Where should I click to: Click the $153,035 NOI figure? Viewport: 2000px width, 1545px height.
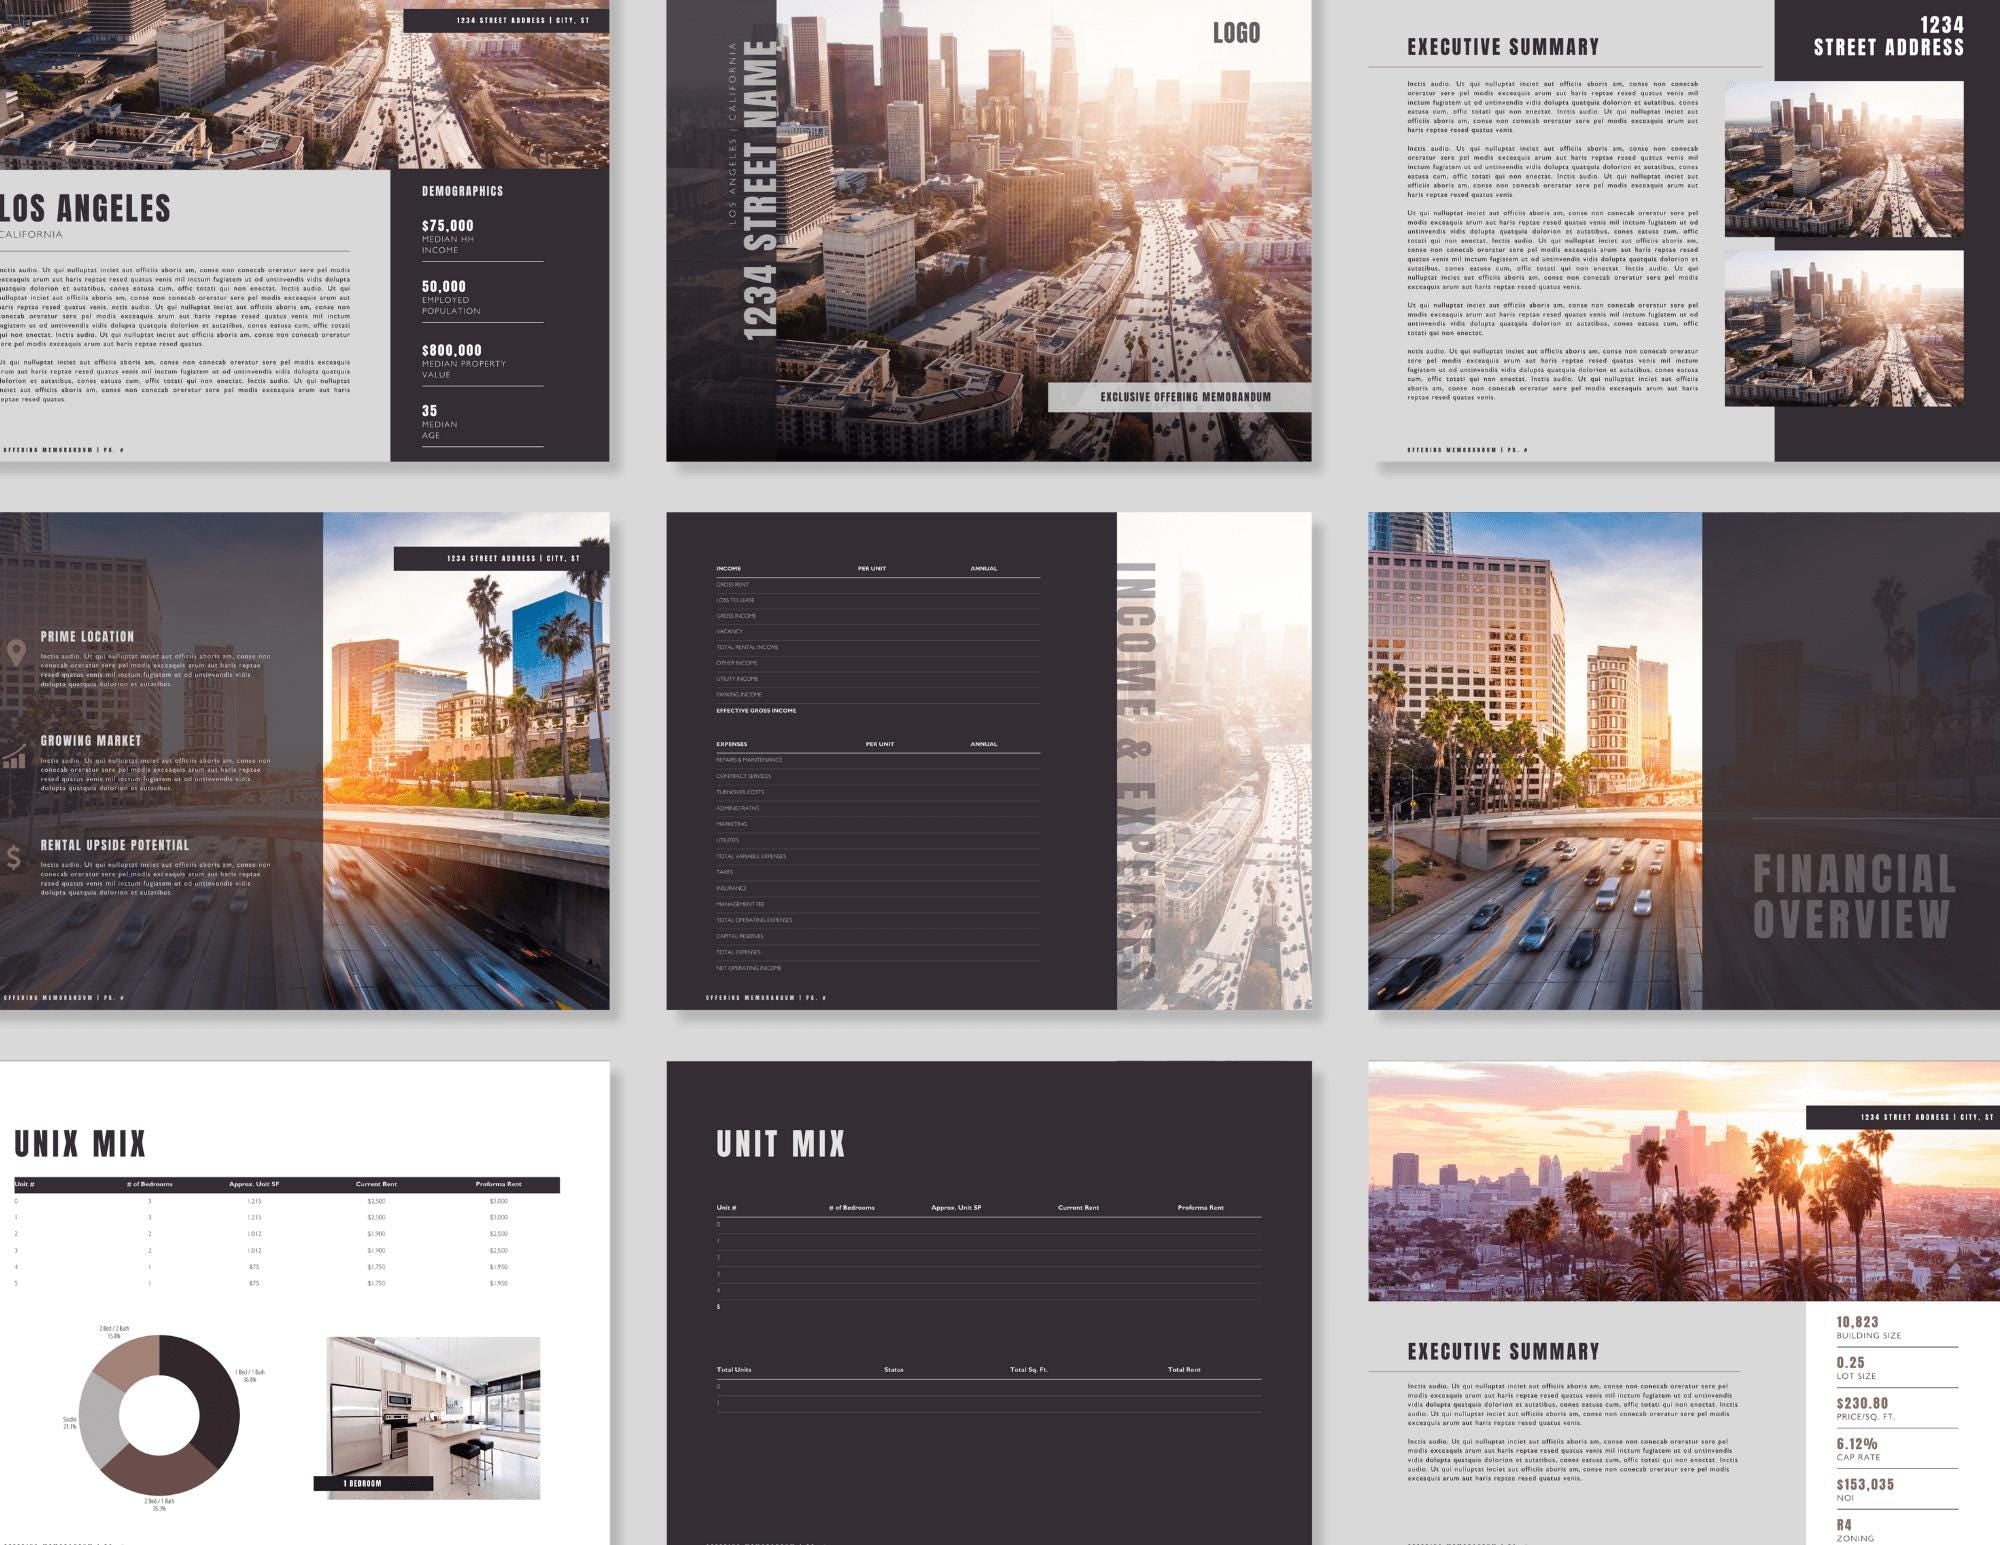click(1865, 1484)
